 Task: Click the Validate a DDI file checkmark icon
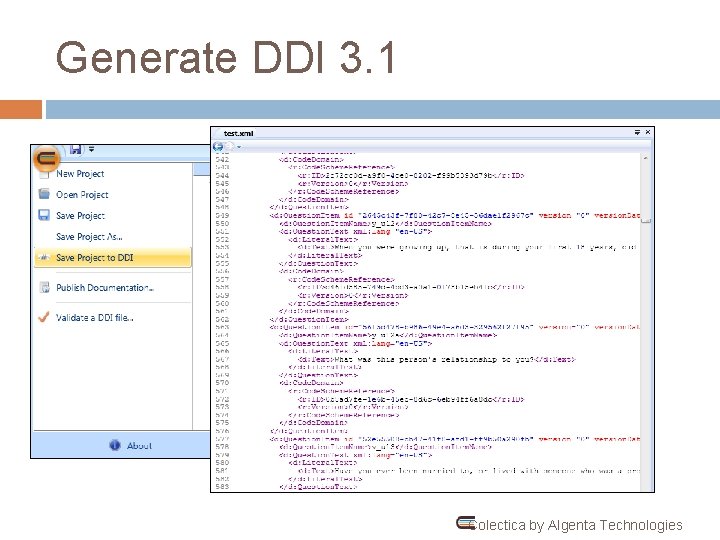coord(44,317)
